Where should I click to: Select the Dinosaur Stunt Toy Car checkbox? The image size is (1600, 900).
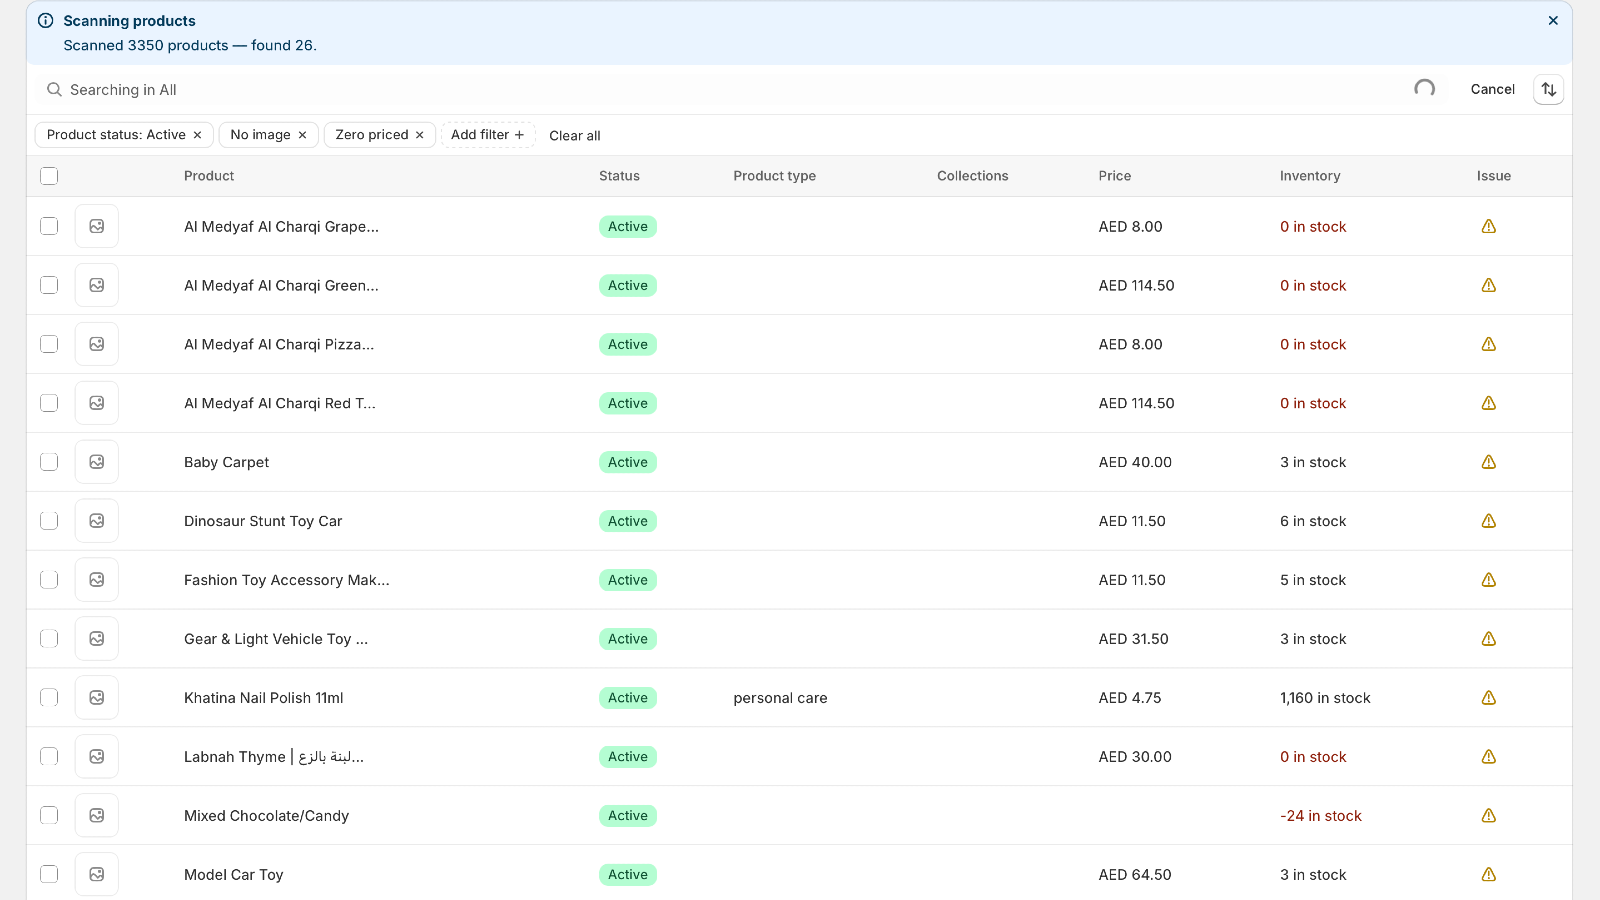pos(49,521)
